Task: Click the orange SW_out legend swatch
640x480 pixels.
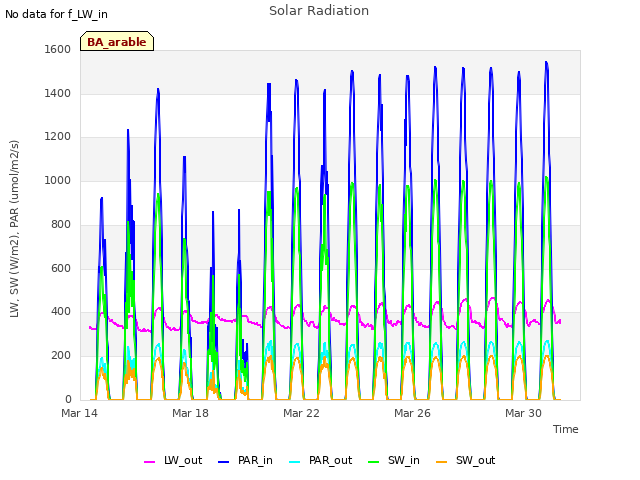Action: click(442, 462)
